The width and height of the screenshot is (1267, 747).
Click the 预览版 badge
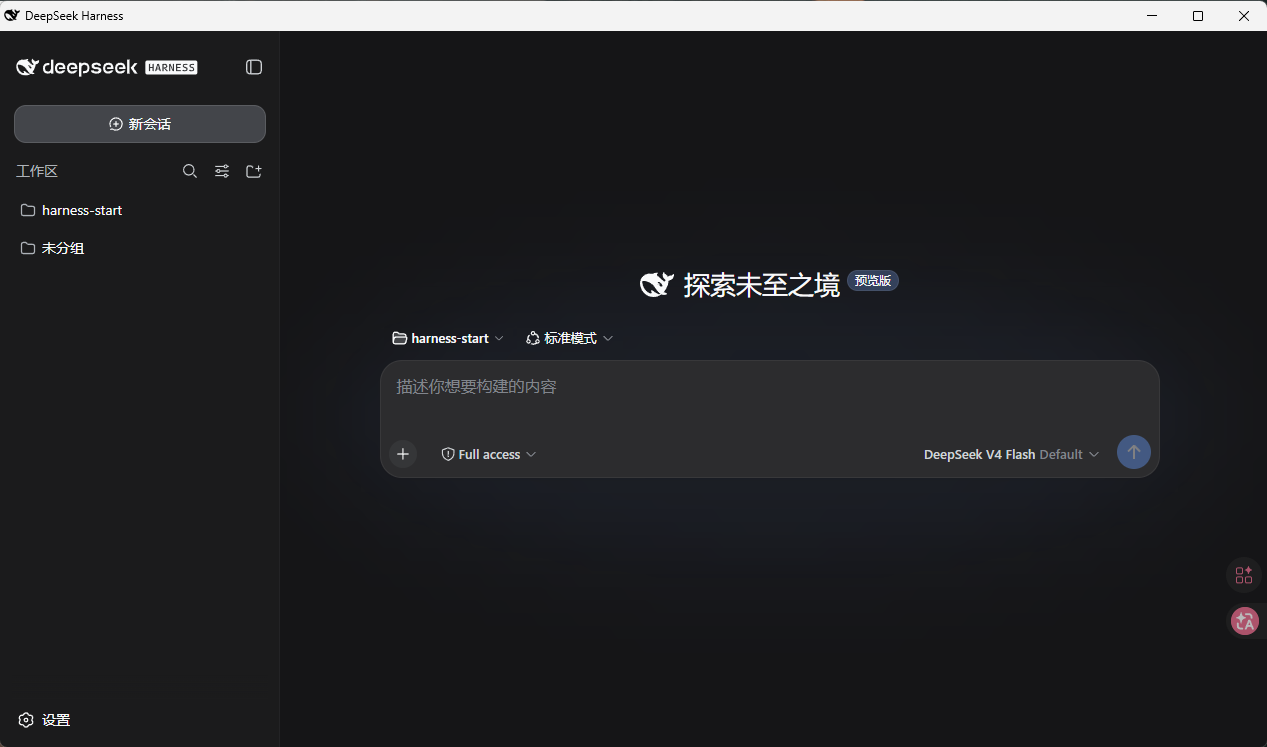pos(873,281)
